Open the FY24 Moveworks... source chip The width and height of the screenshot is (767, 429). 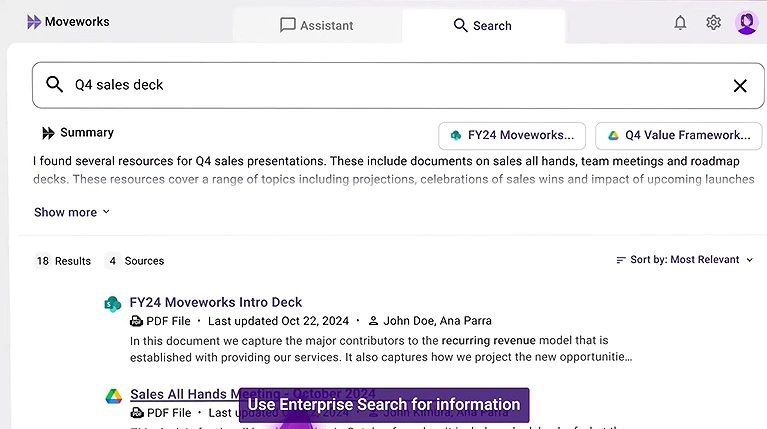512,135
